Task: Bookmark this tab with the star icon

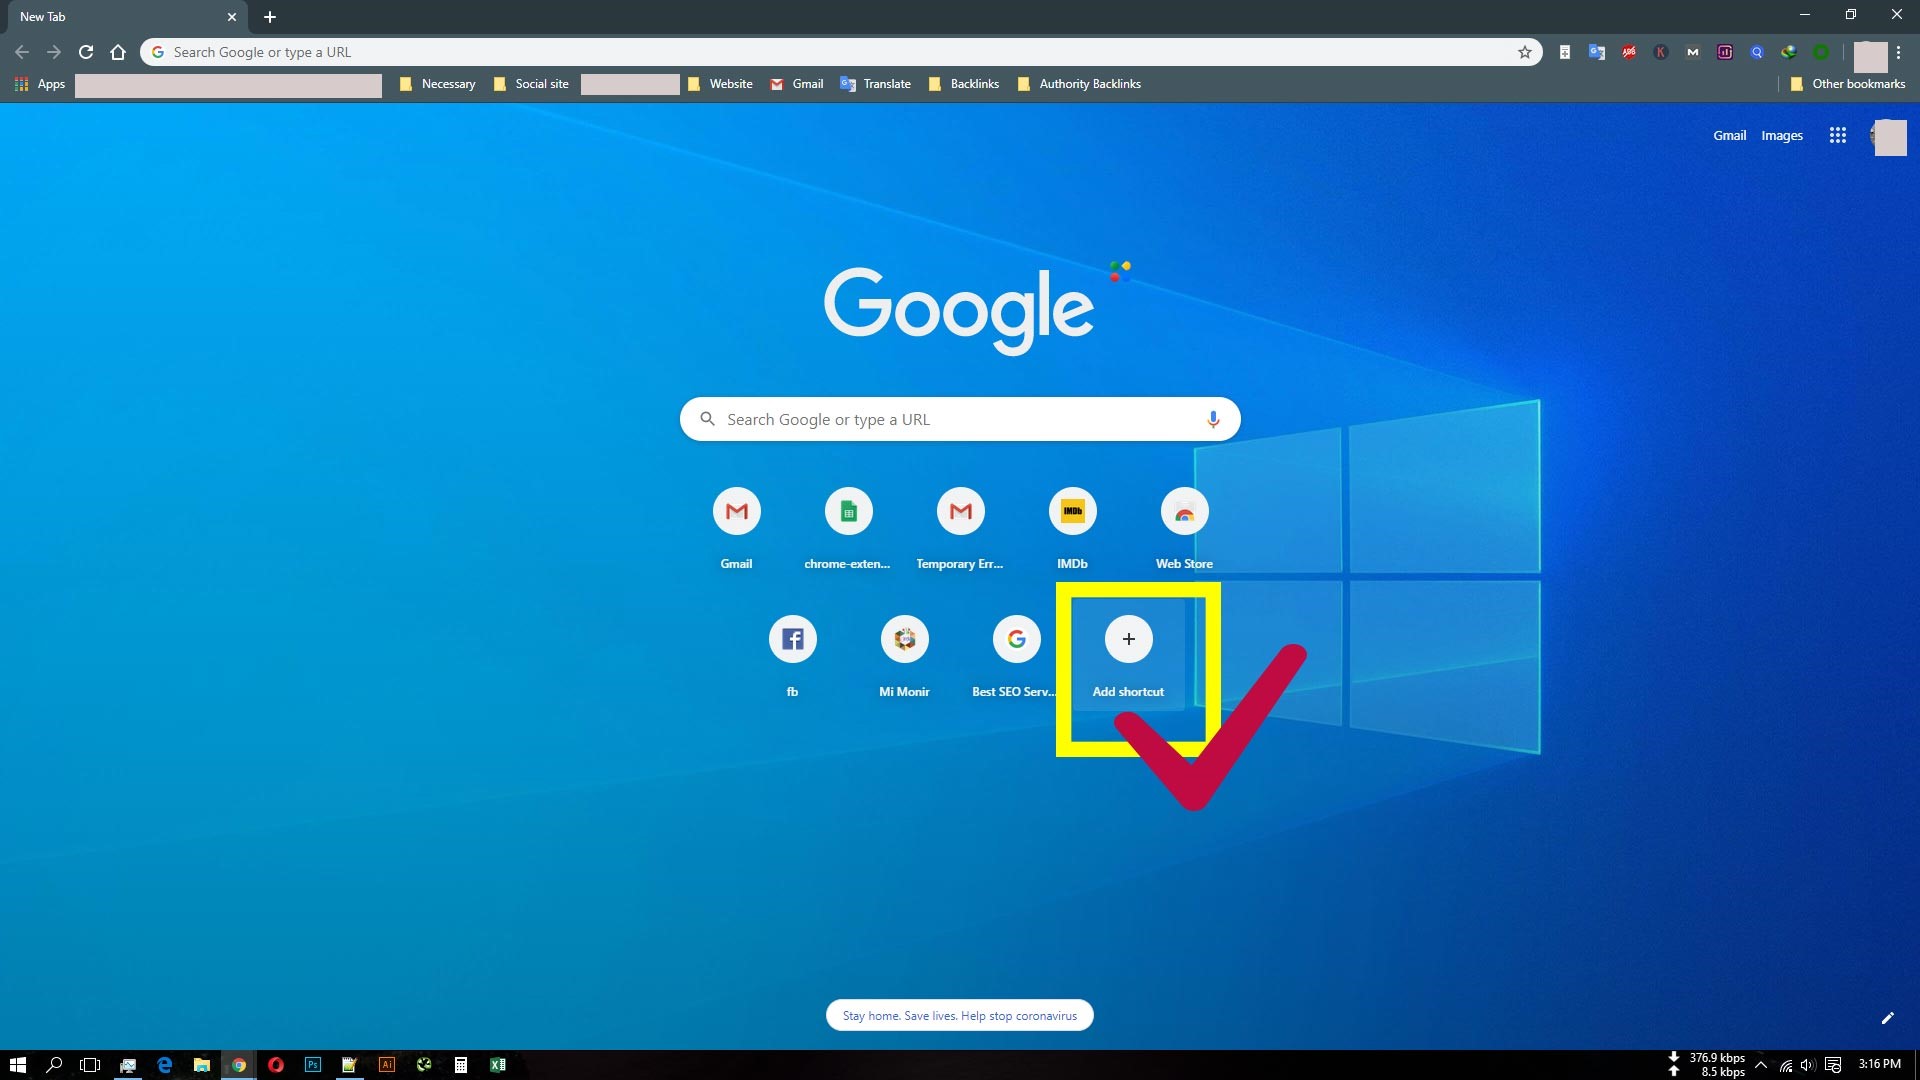Action: 1525,52
